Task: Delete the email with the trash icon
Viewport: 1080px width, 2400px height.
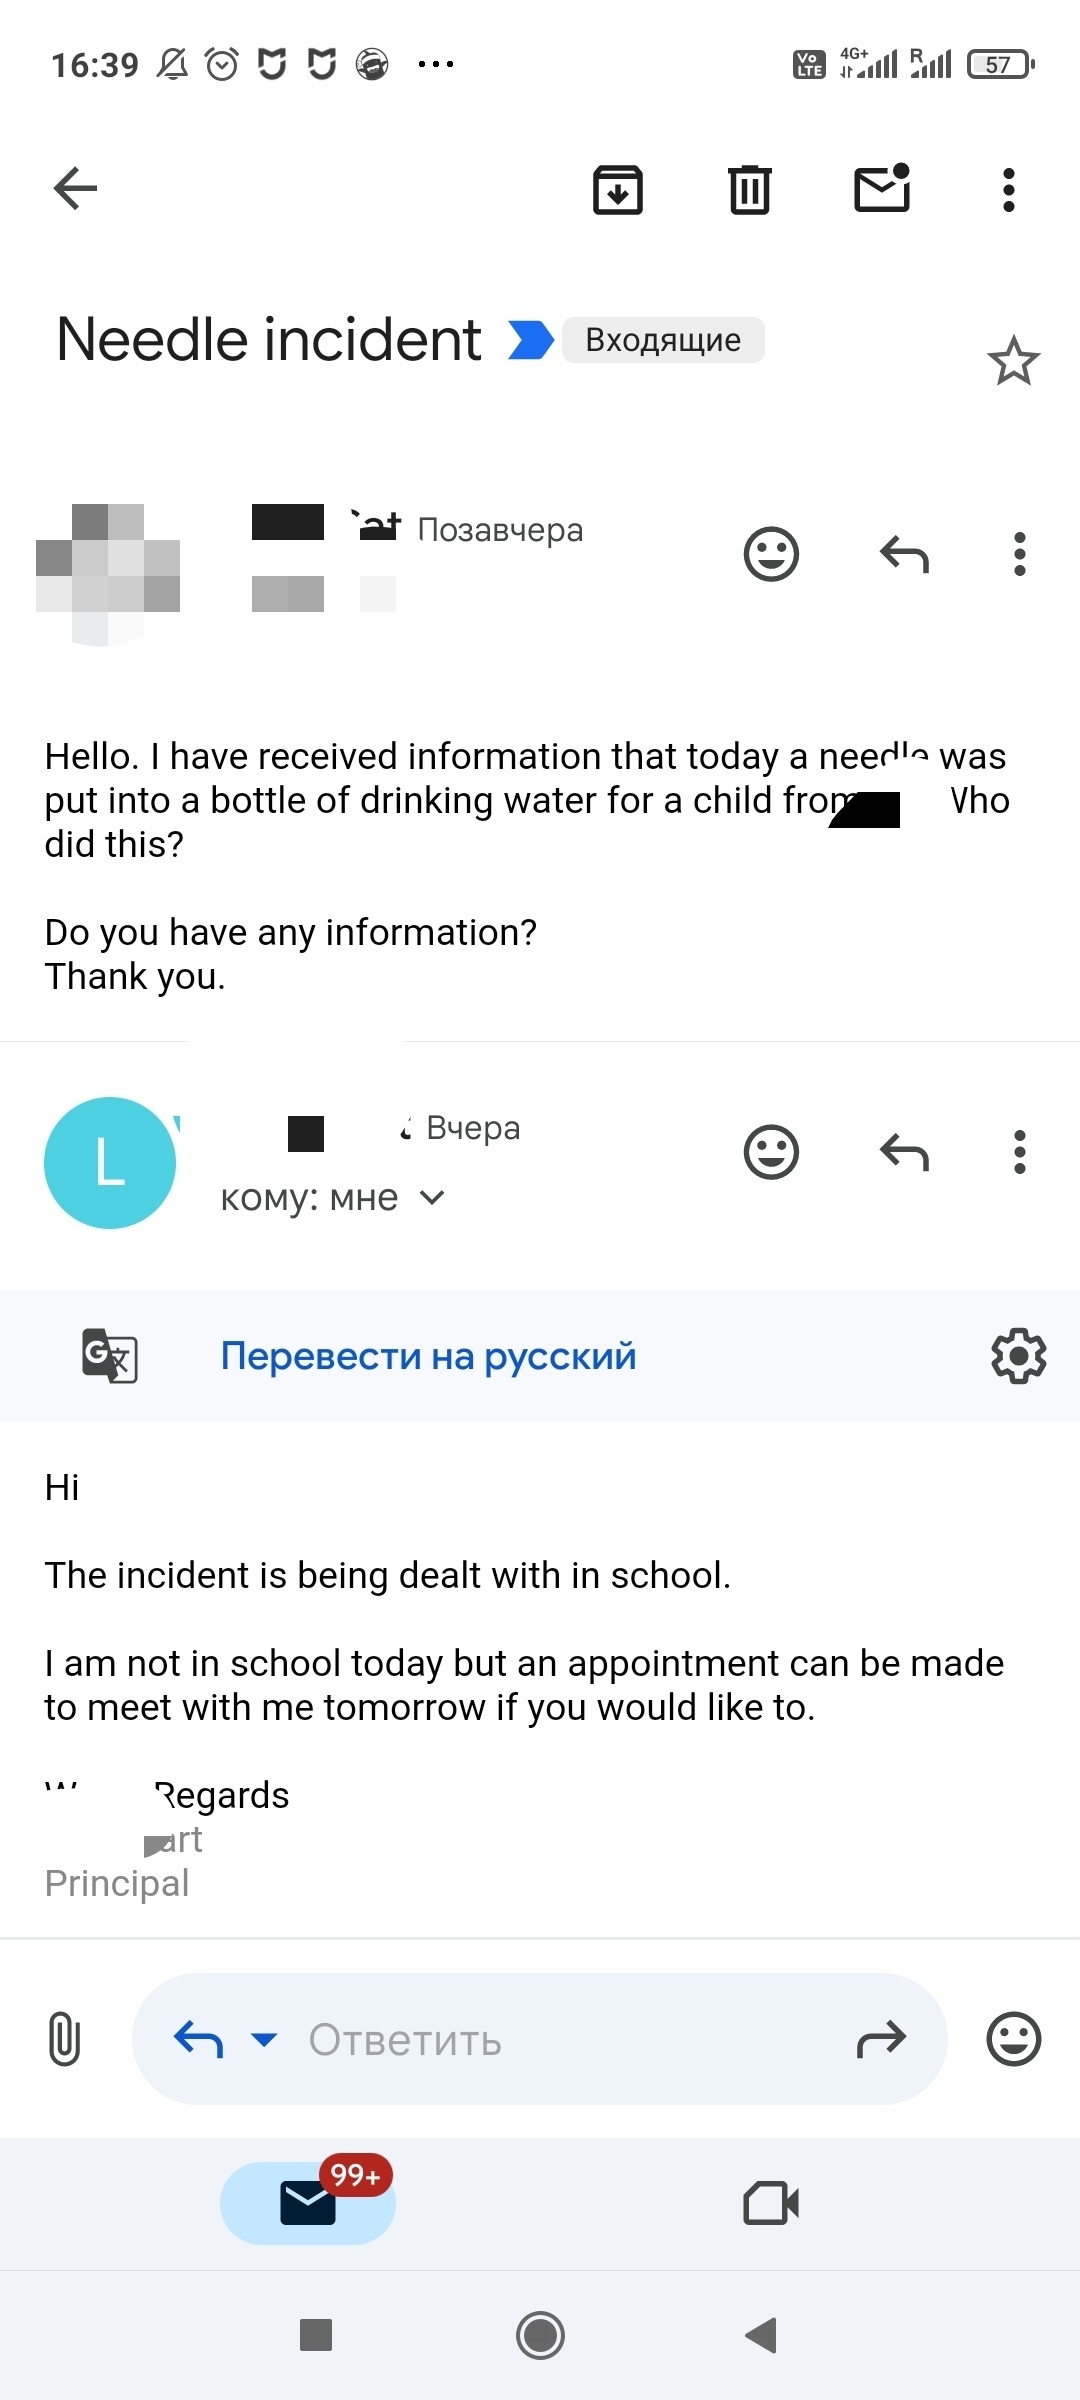Action: [749, 189]
